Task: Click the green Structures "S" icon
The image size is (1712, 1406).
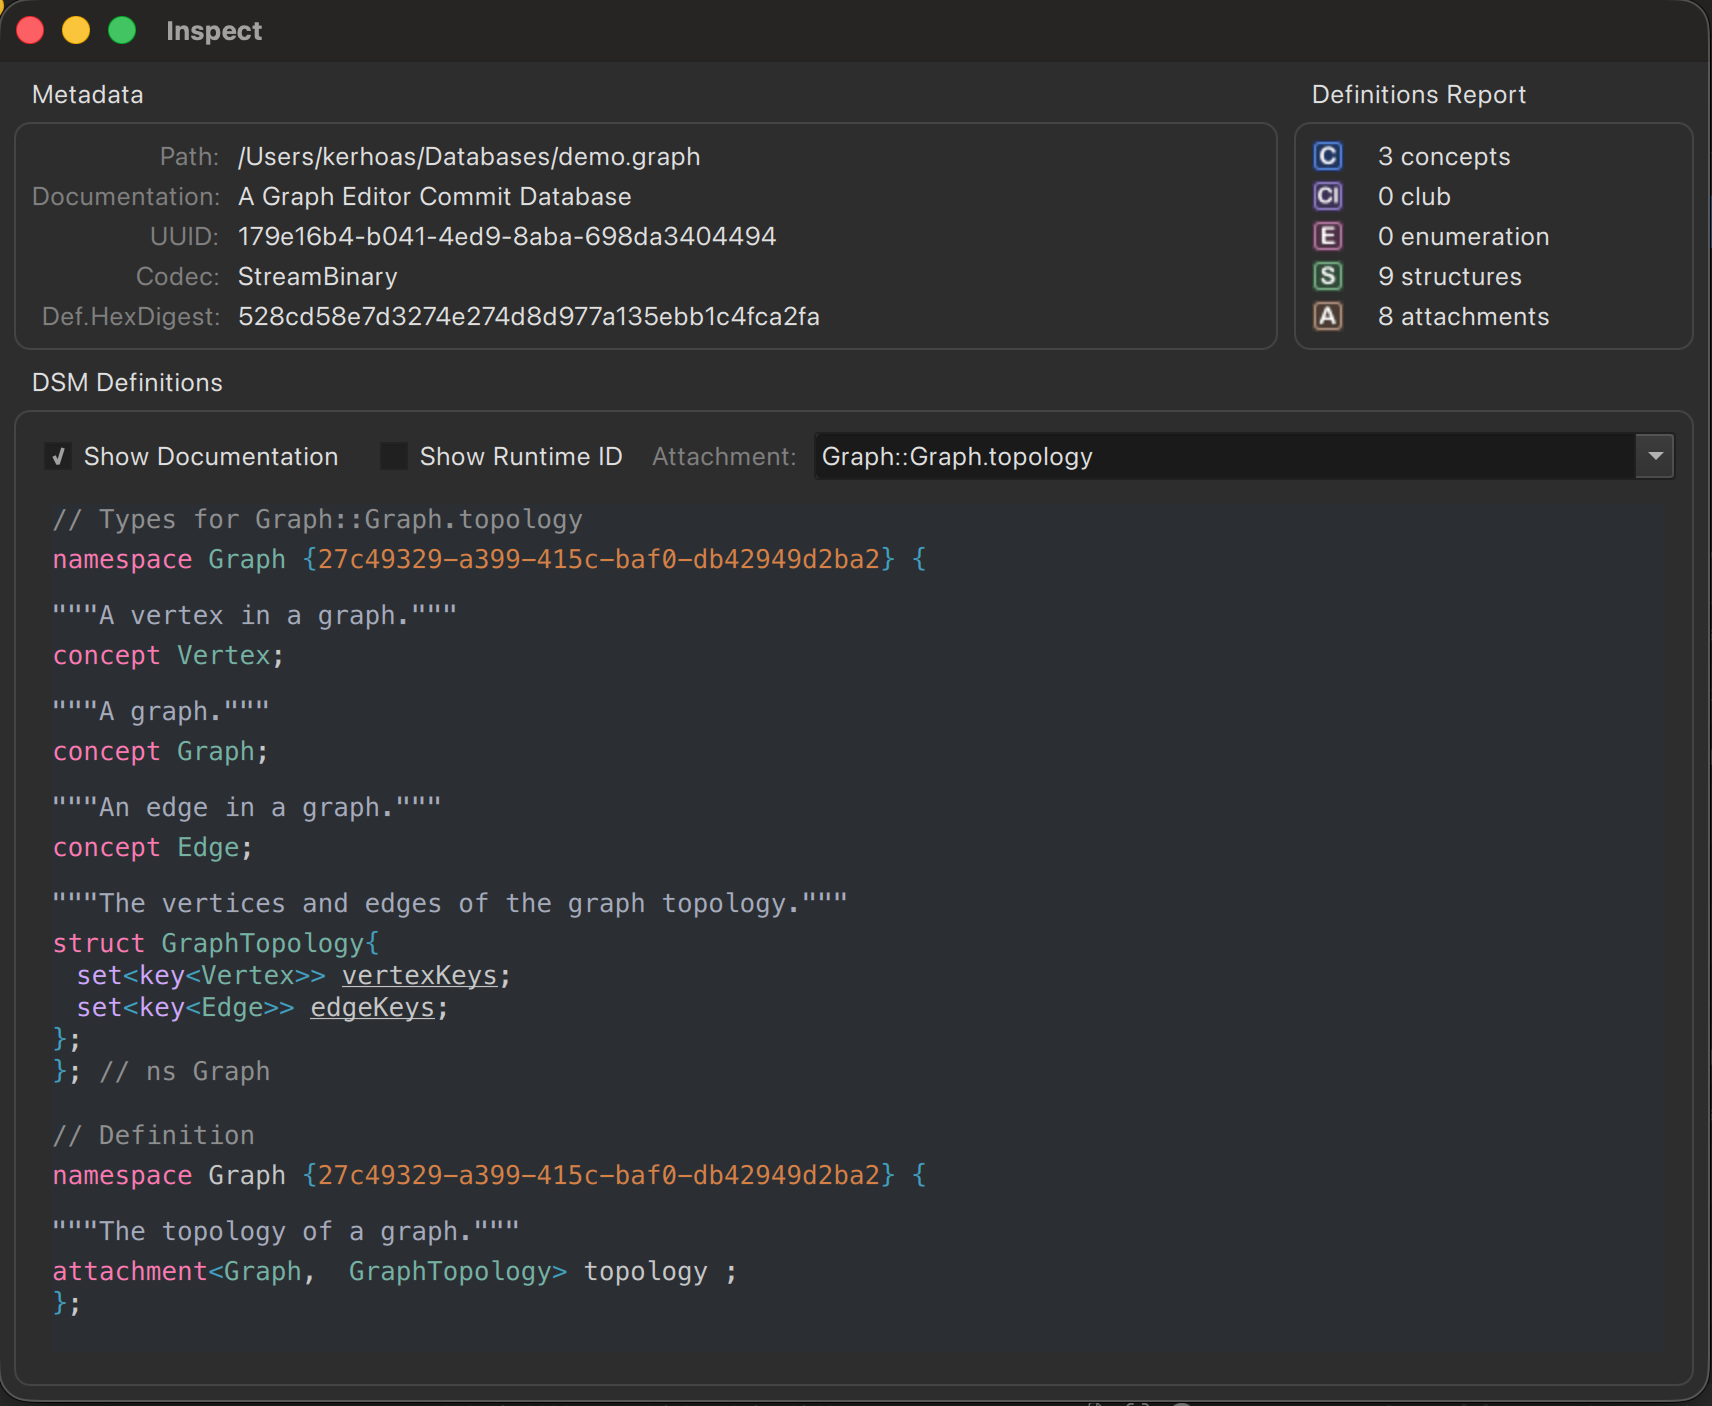Action: click(x=1327, y=276)
